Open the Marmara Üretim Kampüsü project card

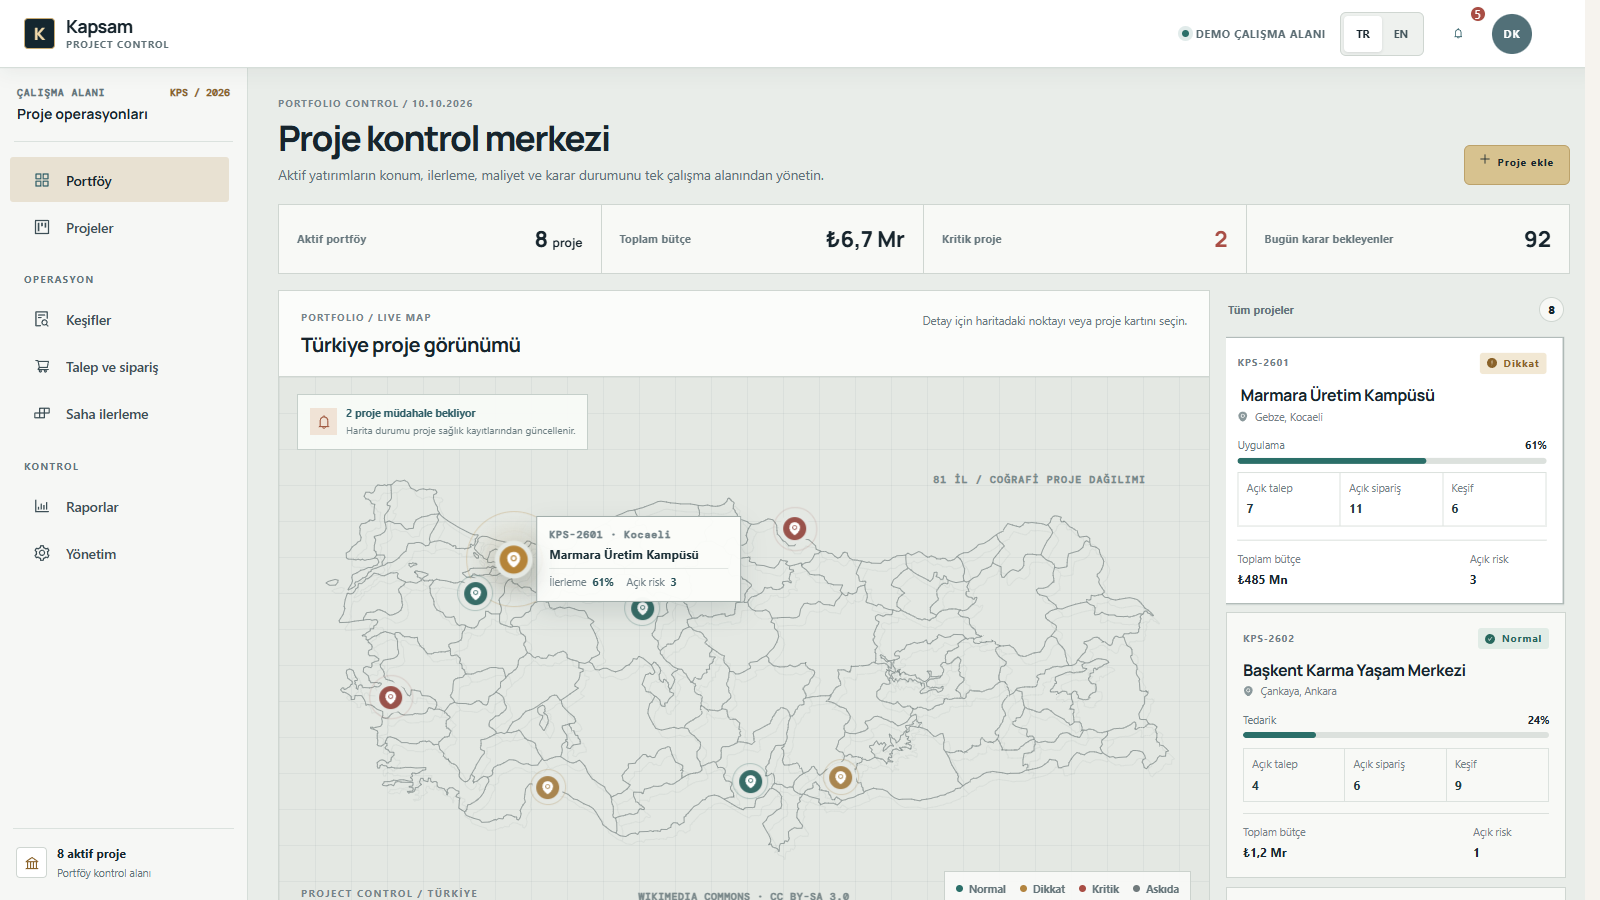coord(1394,470)
